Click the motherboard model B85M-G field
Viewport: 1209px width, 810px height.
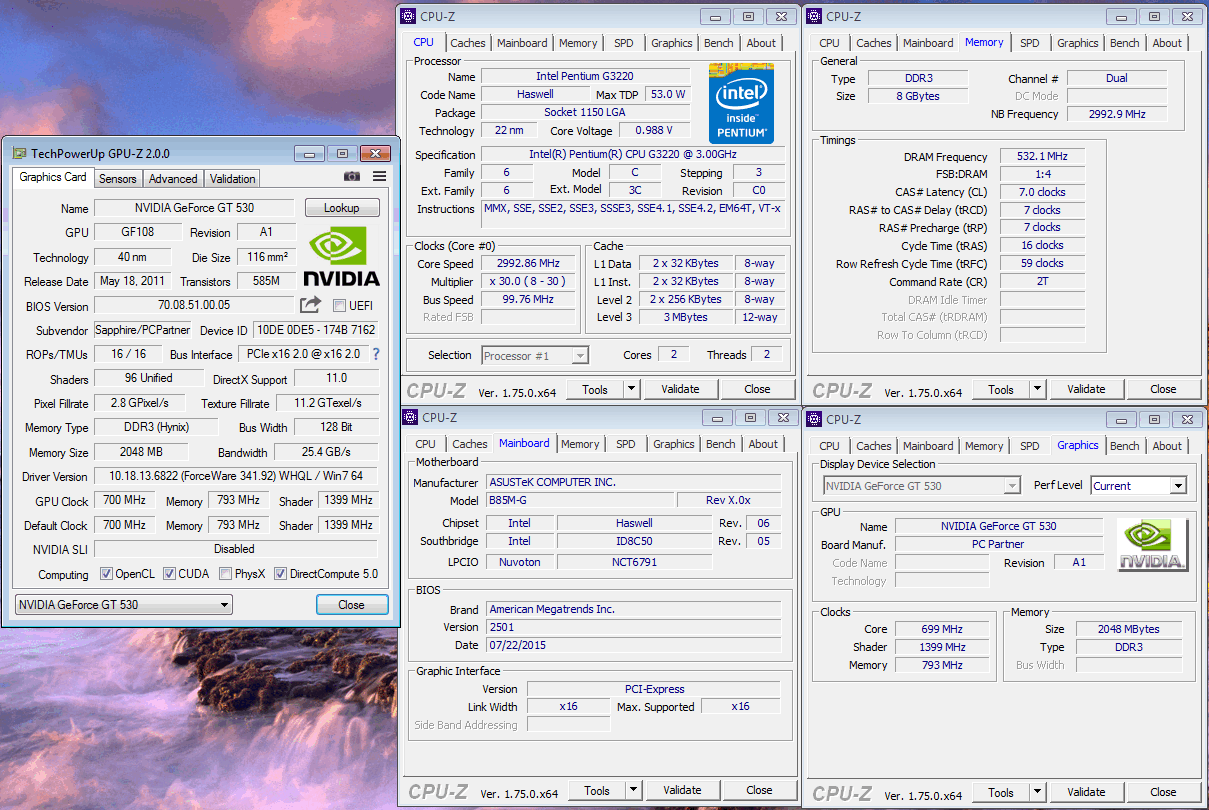coord(579,500)
